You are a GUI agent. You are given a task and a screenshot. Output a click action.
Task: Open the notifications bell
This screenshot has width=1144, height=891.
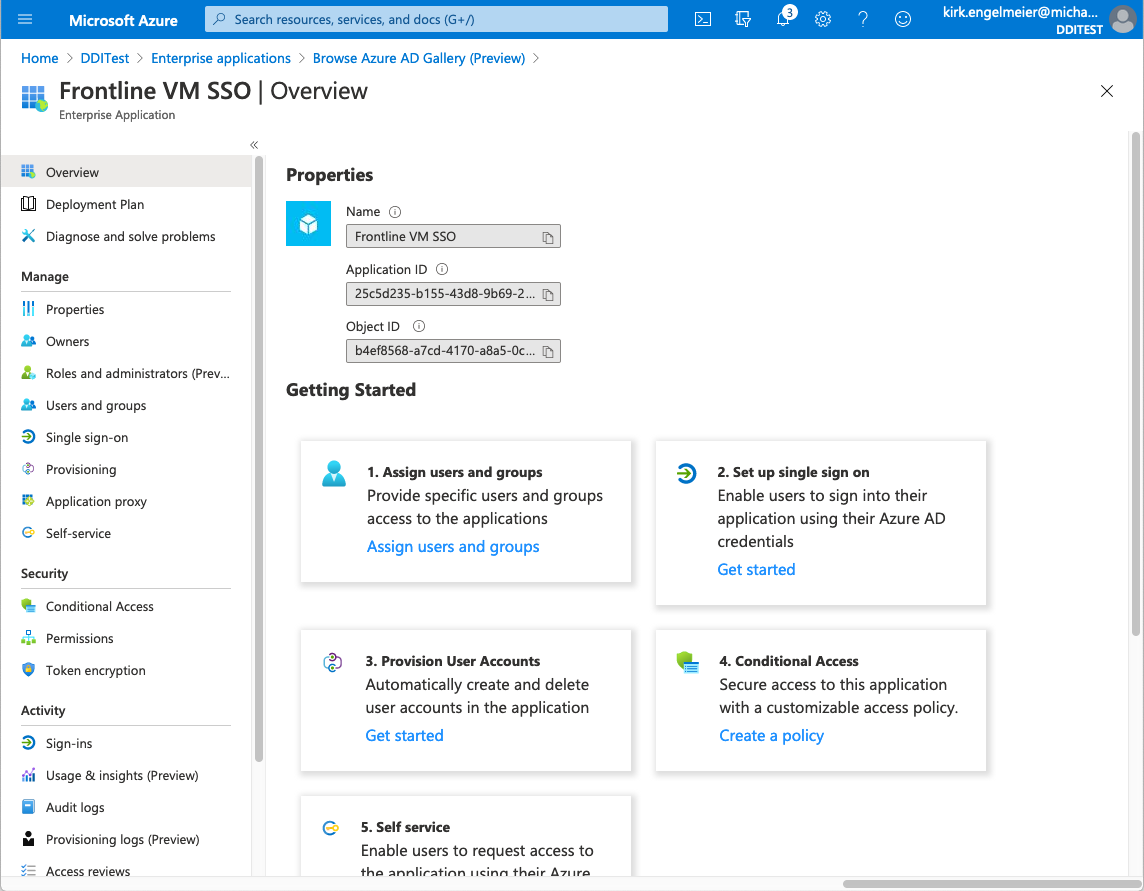(x=782, y=19)
